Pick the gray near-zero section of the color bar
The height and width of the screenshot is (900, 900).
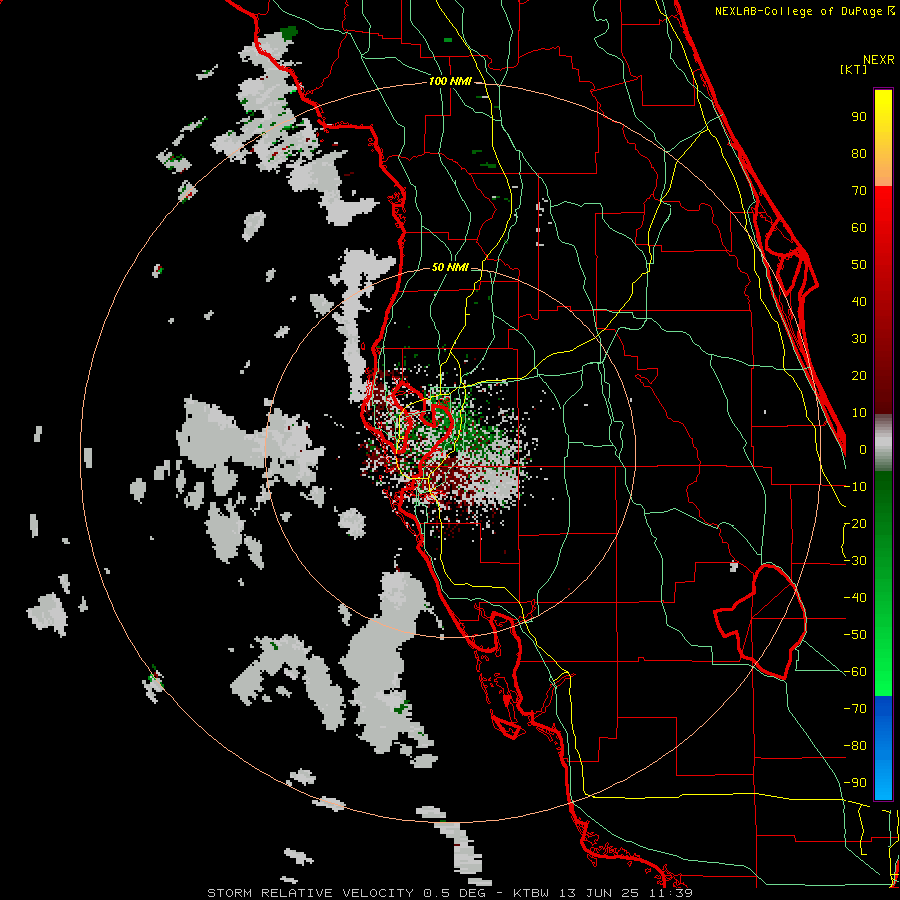tap(883, 443)
